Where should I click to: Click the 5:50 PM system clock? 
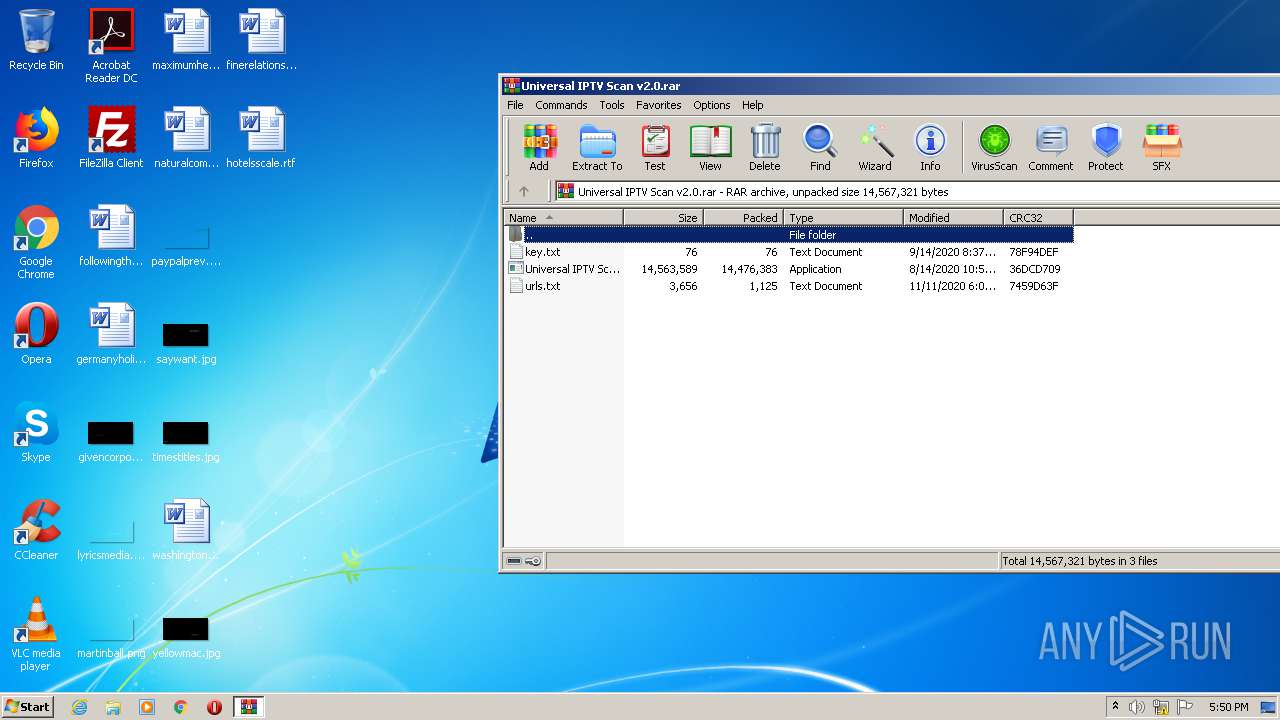[1228, 707]
